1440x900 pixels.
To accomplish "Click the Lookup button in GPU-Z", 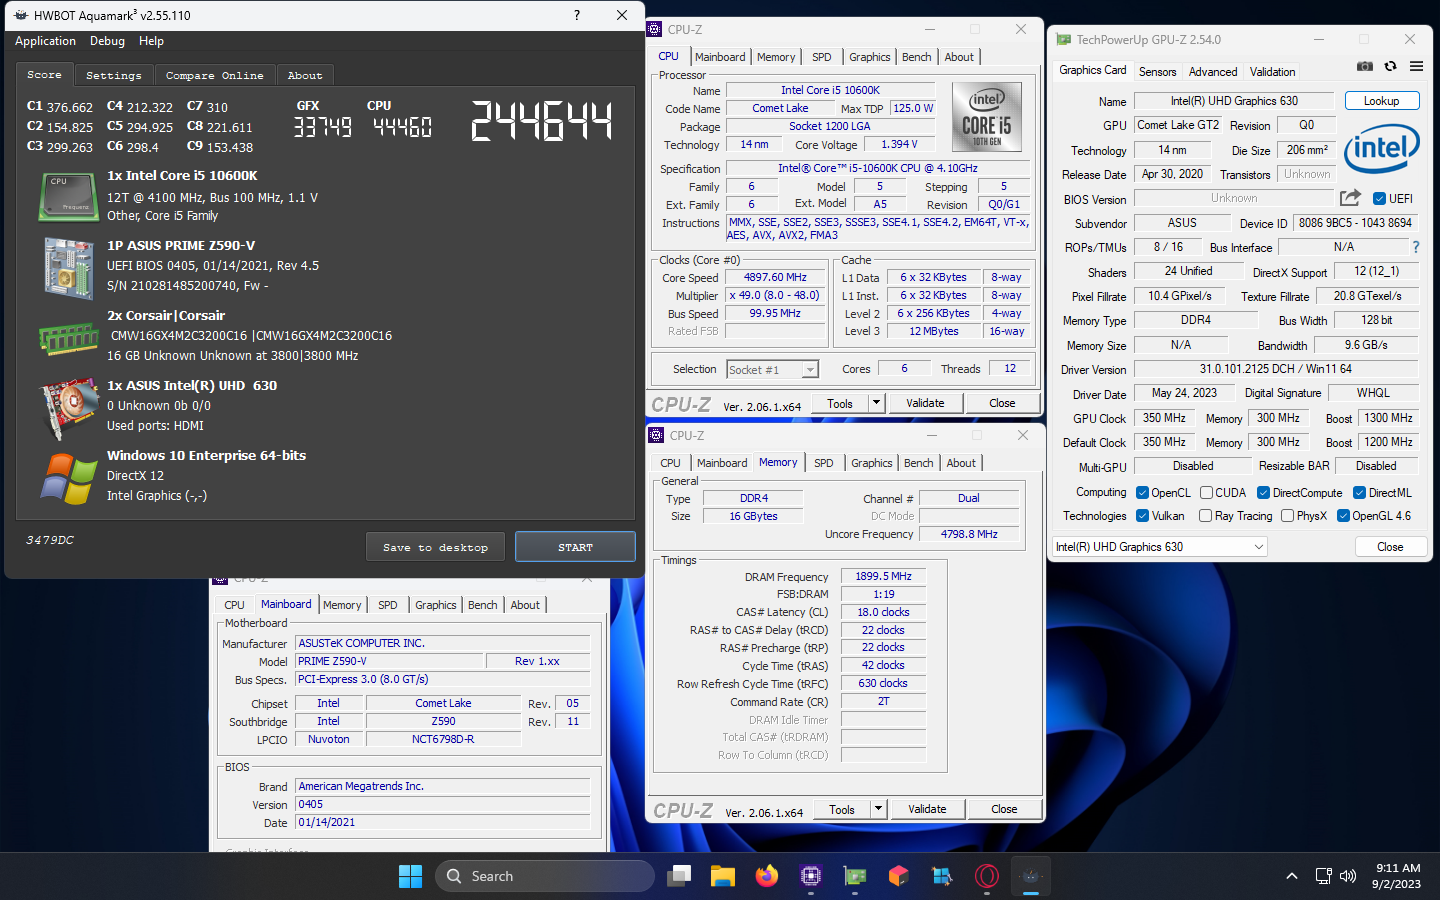I will tap(1381, 101).
